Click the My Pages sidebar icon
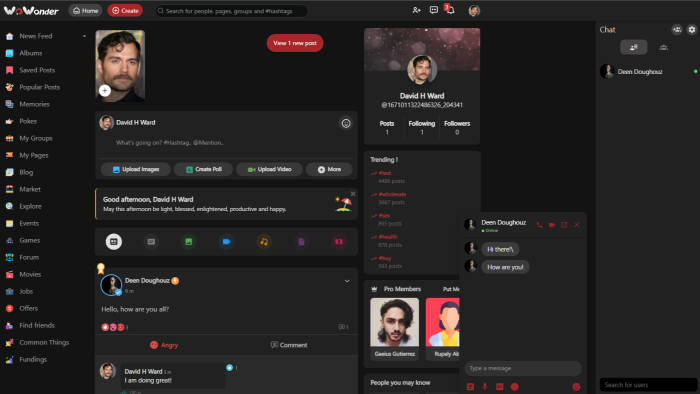 pyautogui.click(x=9, y=155)
